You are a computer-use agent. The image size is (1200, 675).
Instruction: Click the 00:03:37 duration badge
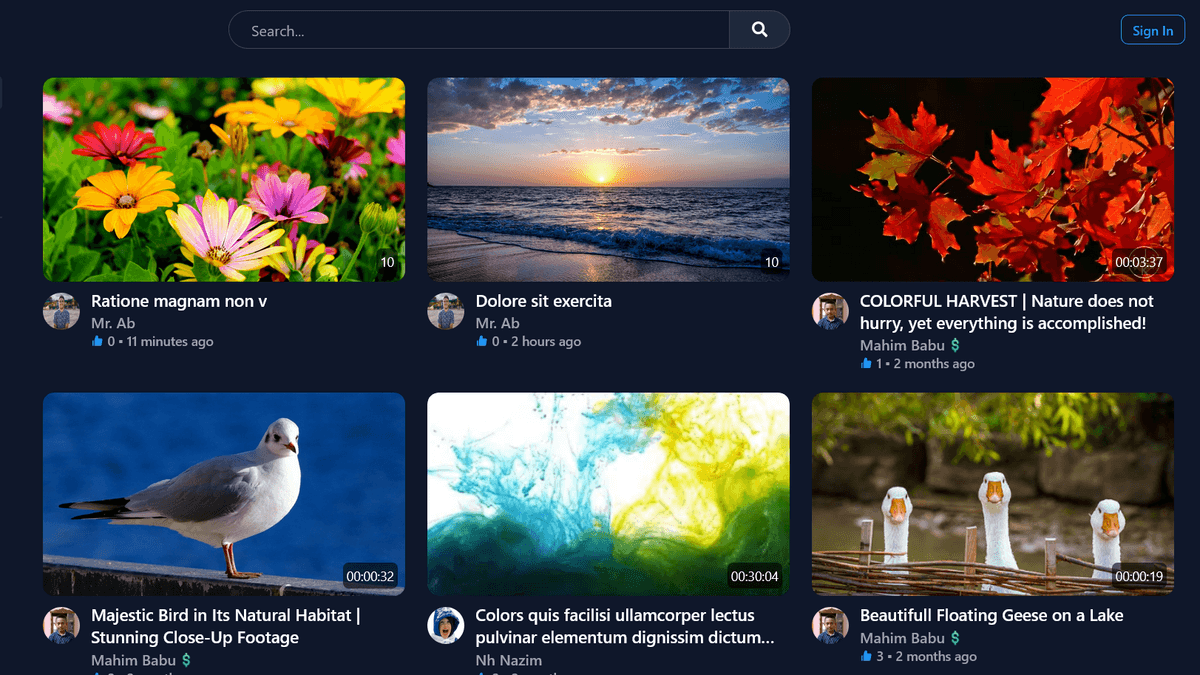(x=1139, y=262)
